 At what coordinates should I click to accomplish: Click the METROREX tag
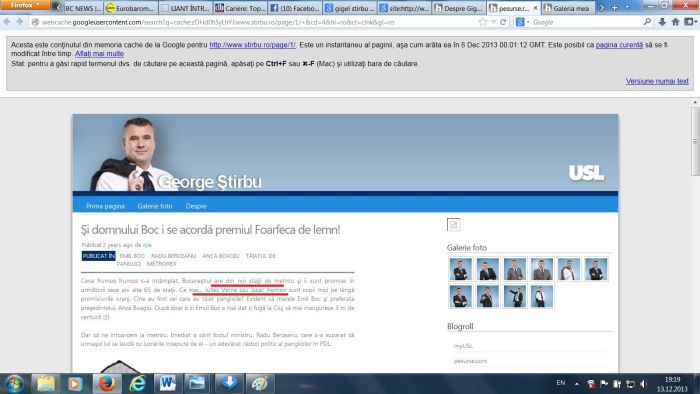tap(162, 264)
